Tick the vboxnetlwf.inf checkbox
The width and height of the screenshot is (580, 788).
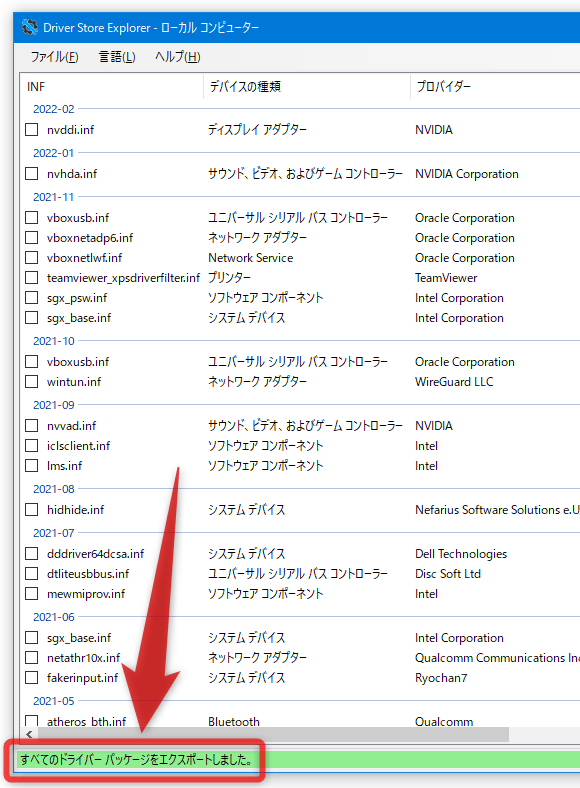click(32, 258)
